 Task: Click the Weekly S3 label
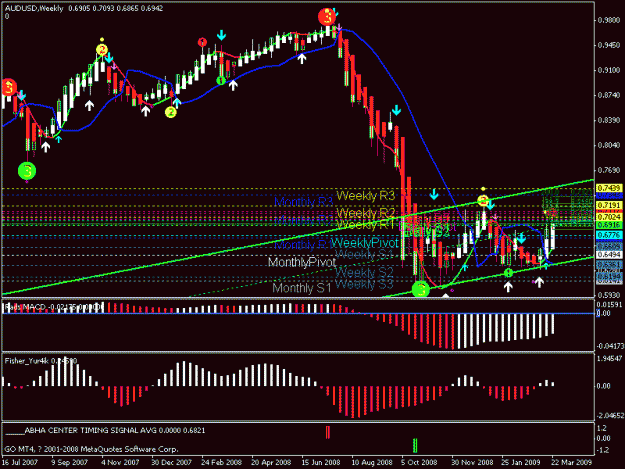pyautogui.click(x=364, y=284)
